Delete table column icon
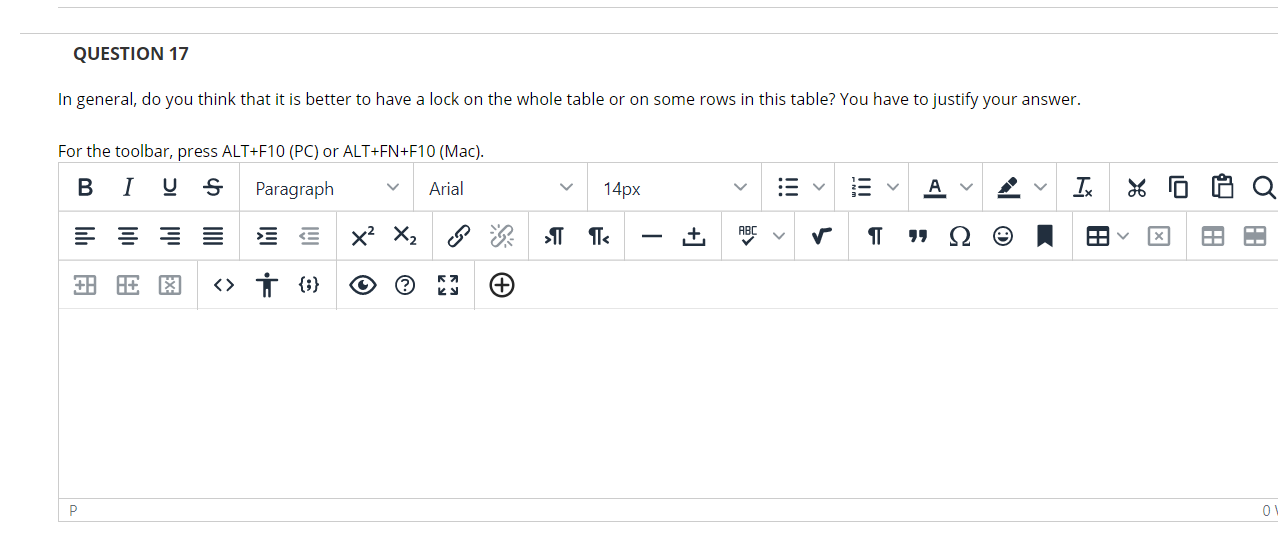This screenshot has width=1278, height=555. pyautogui.click(x=169, y=285)
